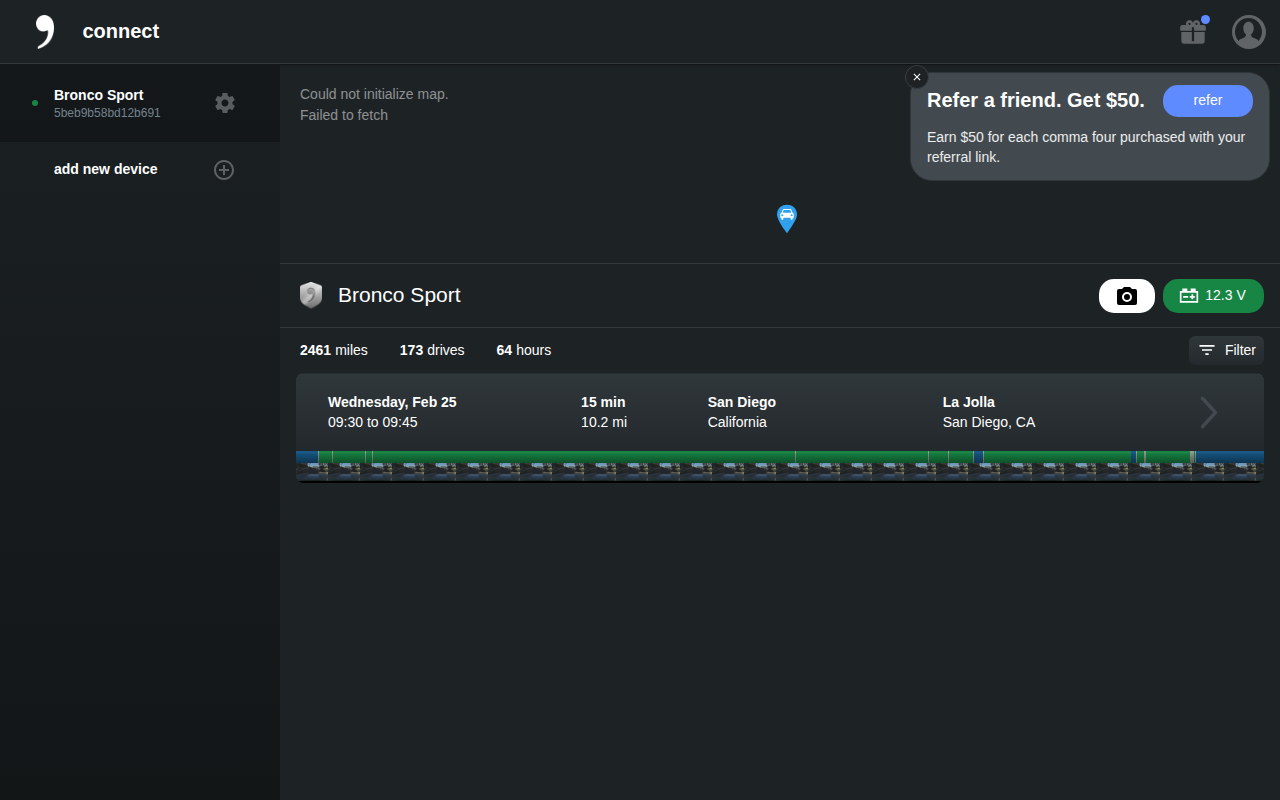Click the Bronco Sport heading title
Screen dimensions: 1280x800
click(x=400, y=295)
